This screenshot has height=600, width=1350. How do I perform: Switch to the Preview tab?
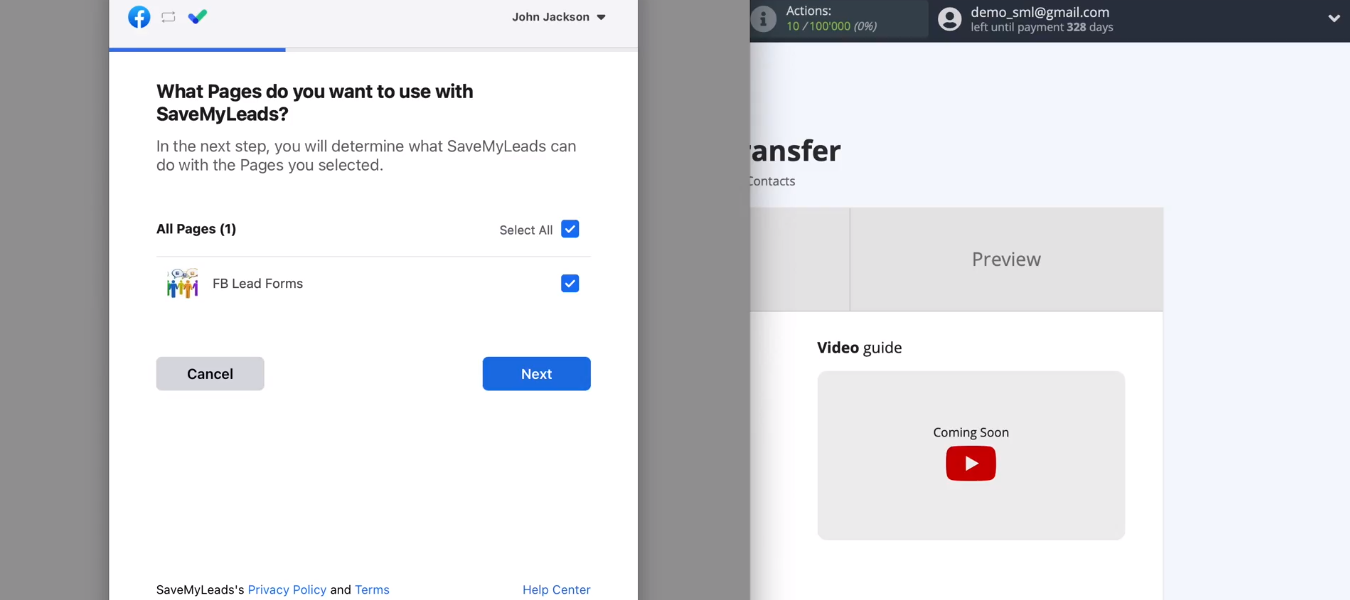click(x=1006, y=259)
